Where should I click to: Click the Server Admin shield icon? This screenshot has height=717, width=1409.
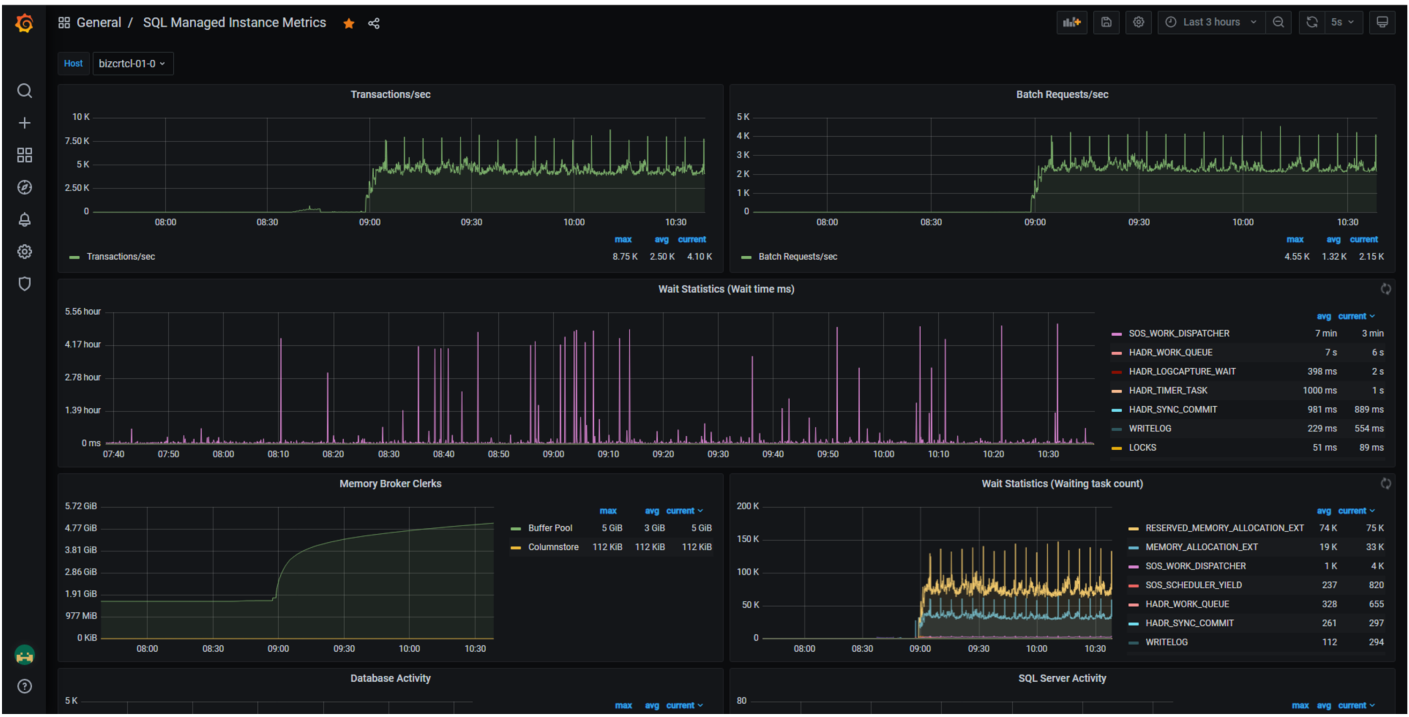[25, 284]
